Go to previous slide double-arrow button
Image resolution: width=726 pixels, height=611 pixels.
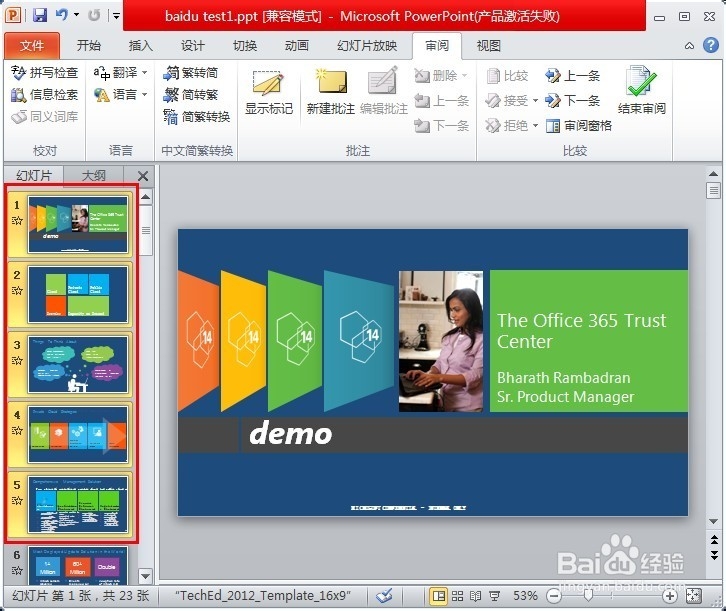click(714, 539)
